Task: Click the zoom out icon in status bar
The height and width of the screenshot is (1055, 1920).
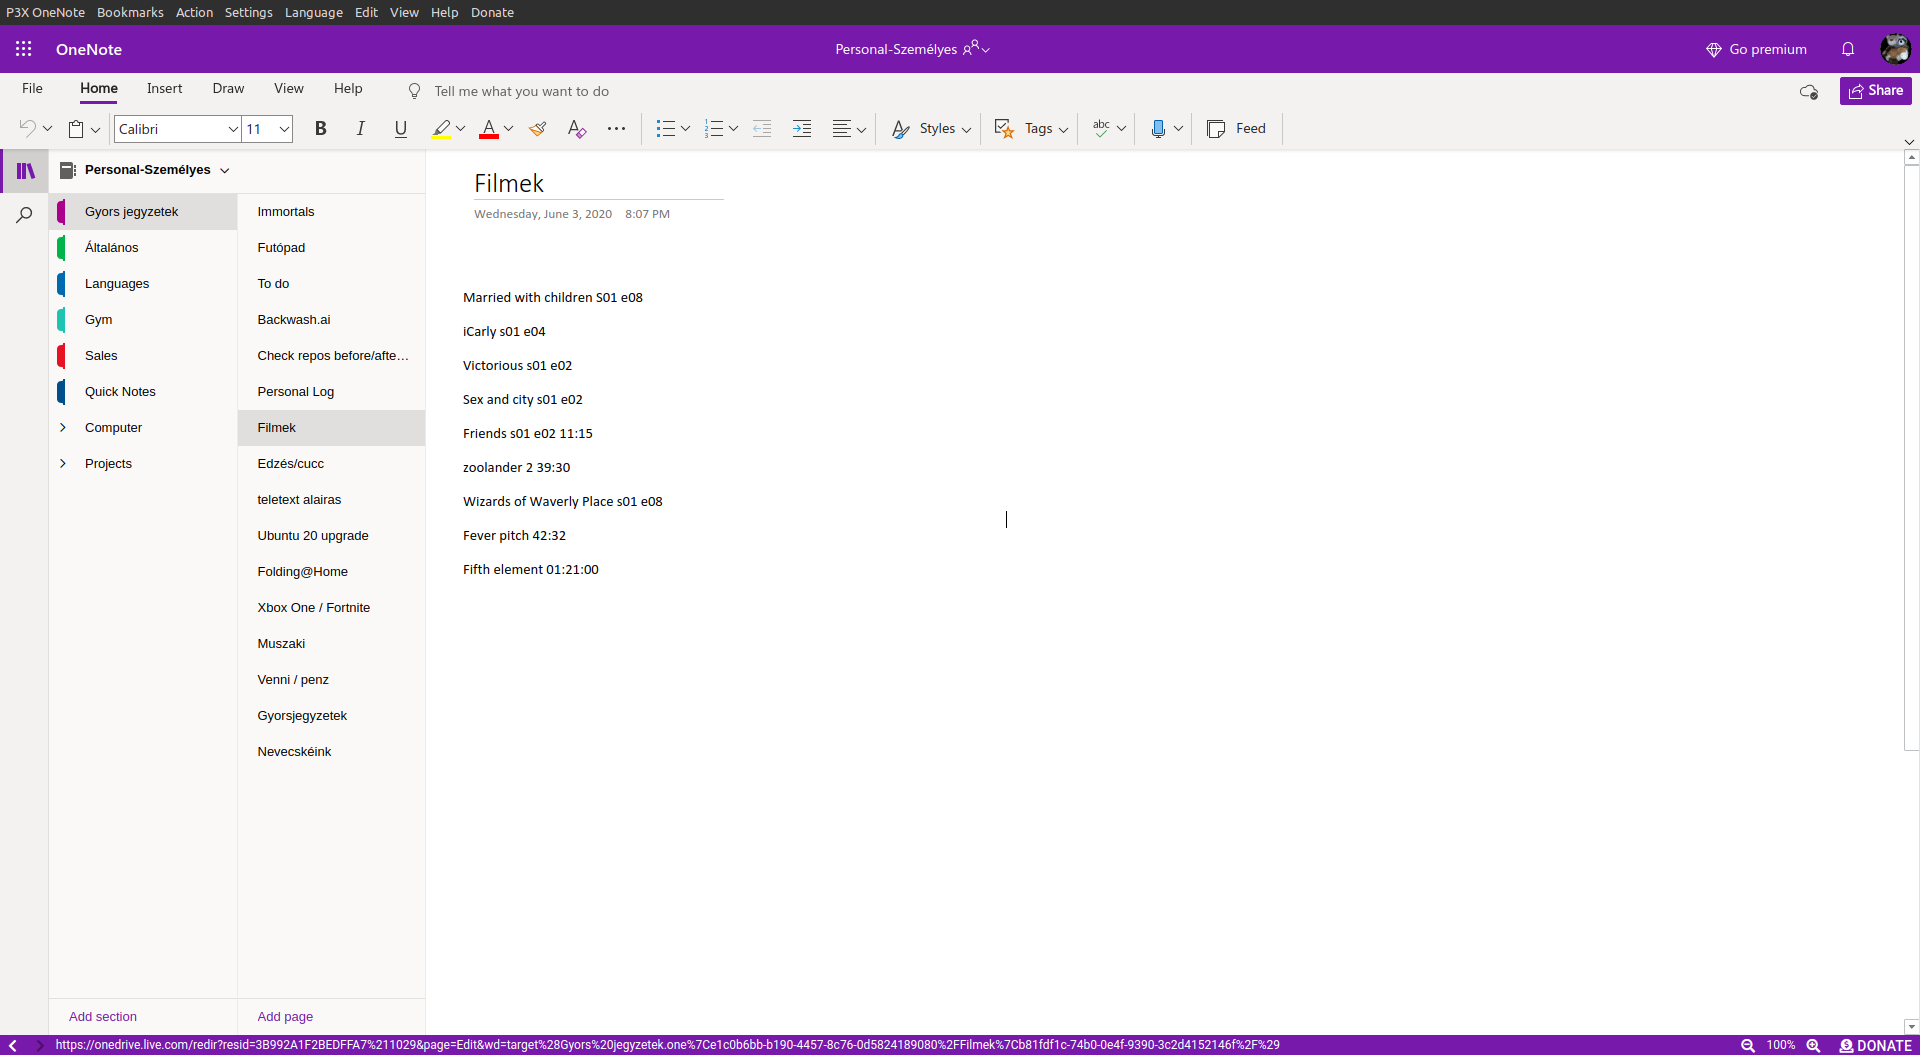Action: click(1748, 1045)
